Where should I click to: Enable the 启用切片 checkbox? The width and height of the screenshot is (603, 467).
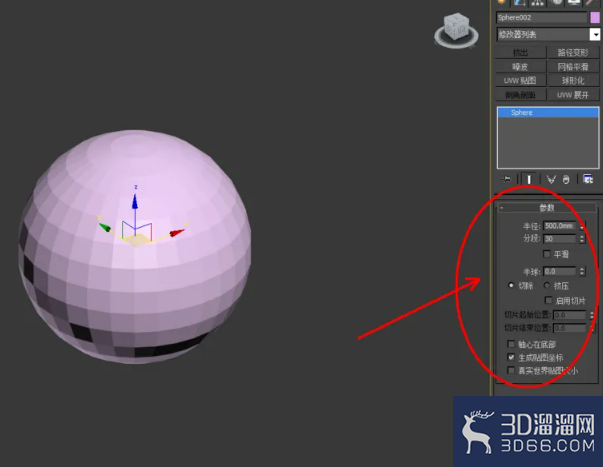(549, 300)
